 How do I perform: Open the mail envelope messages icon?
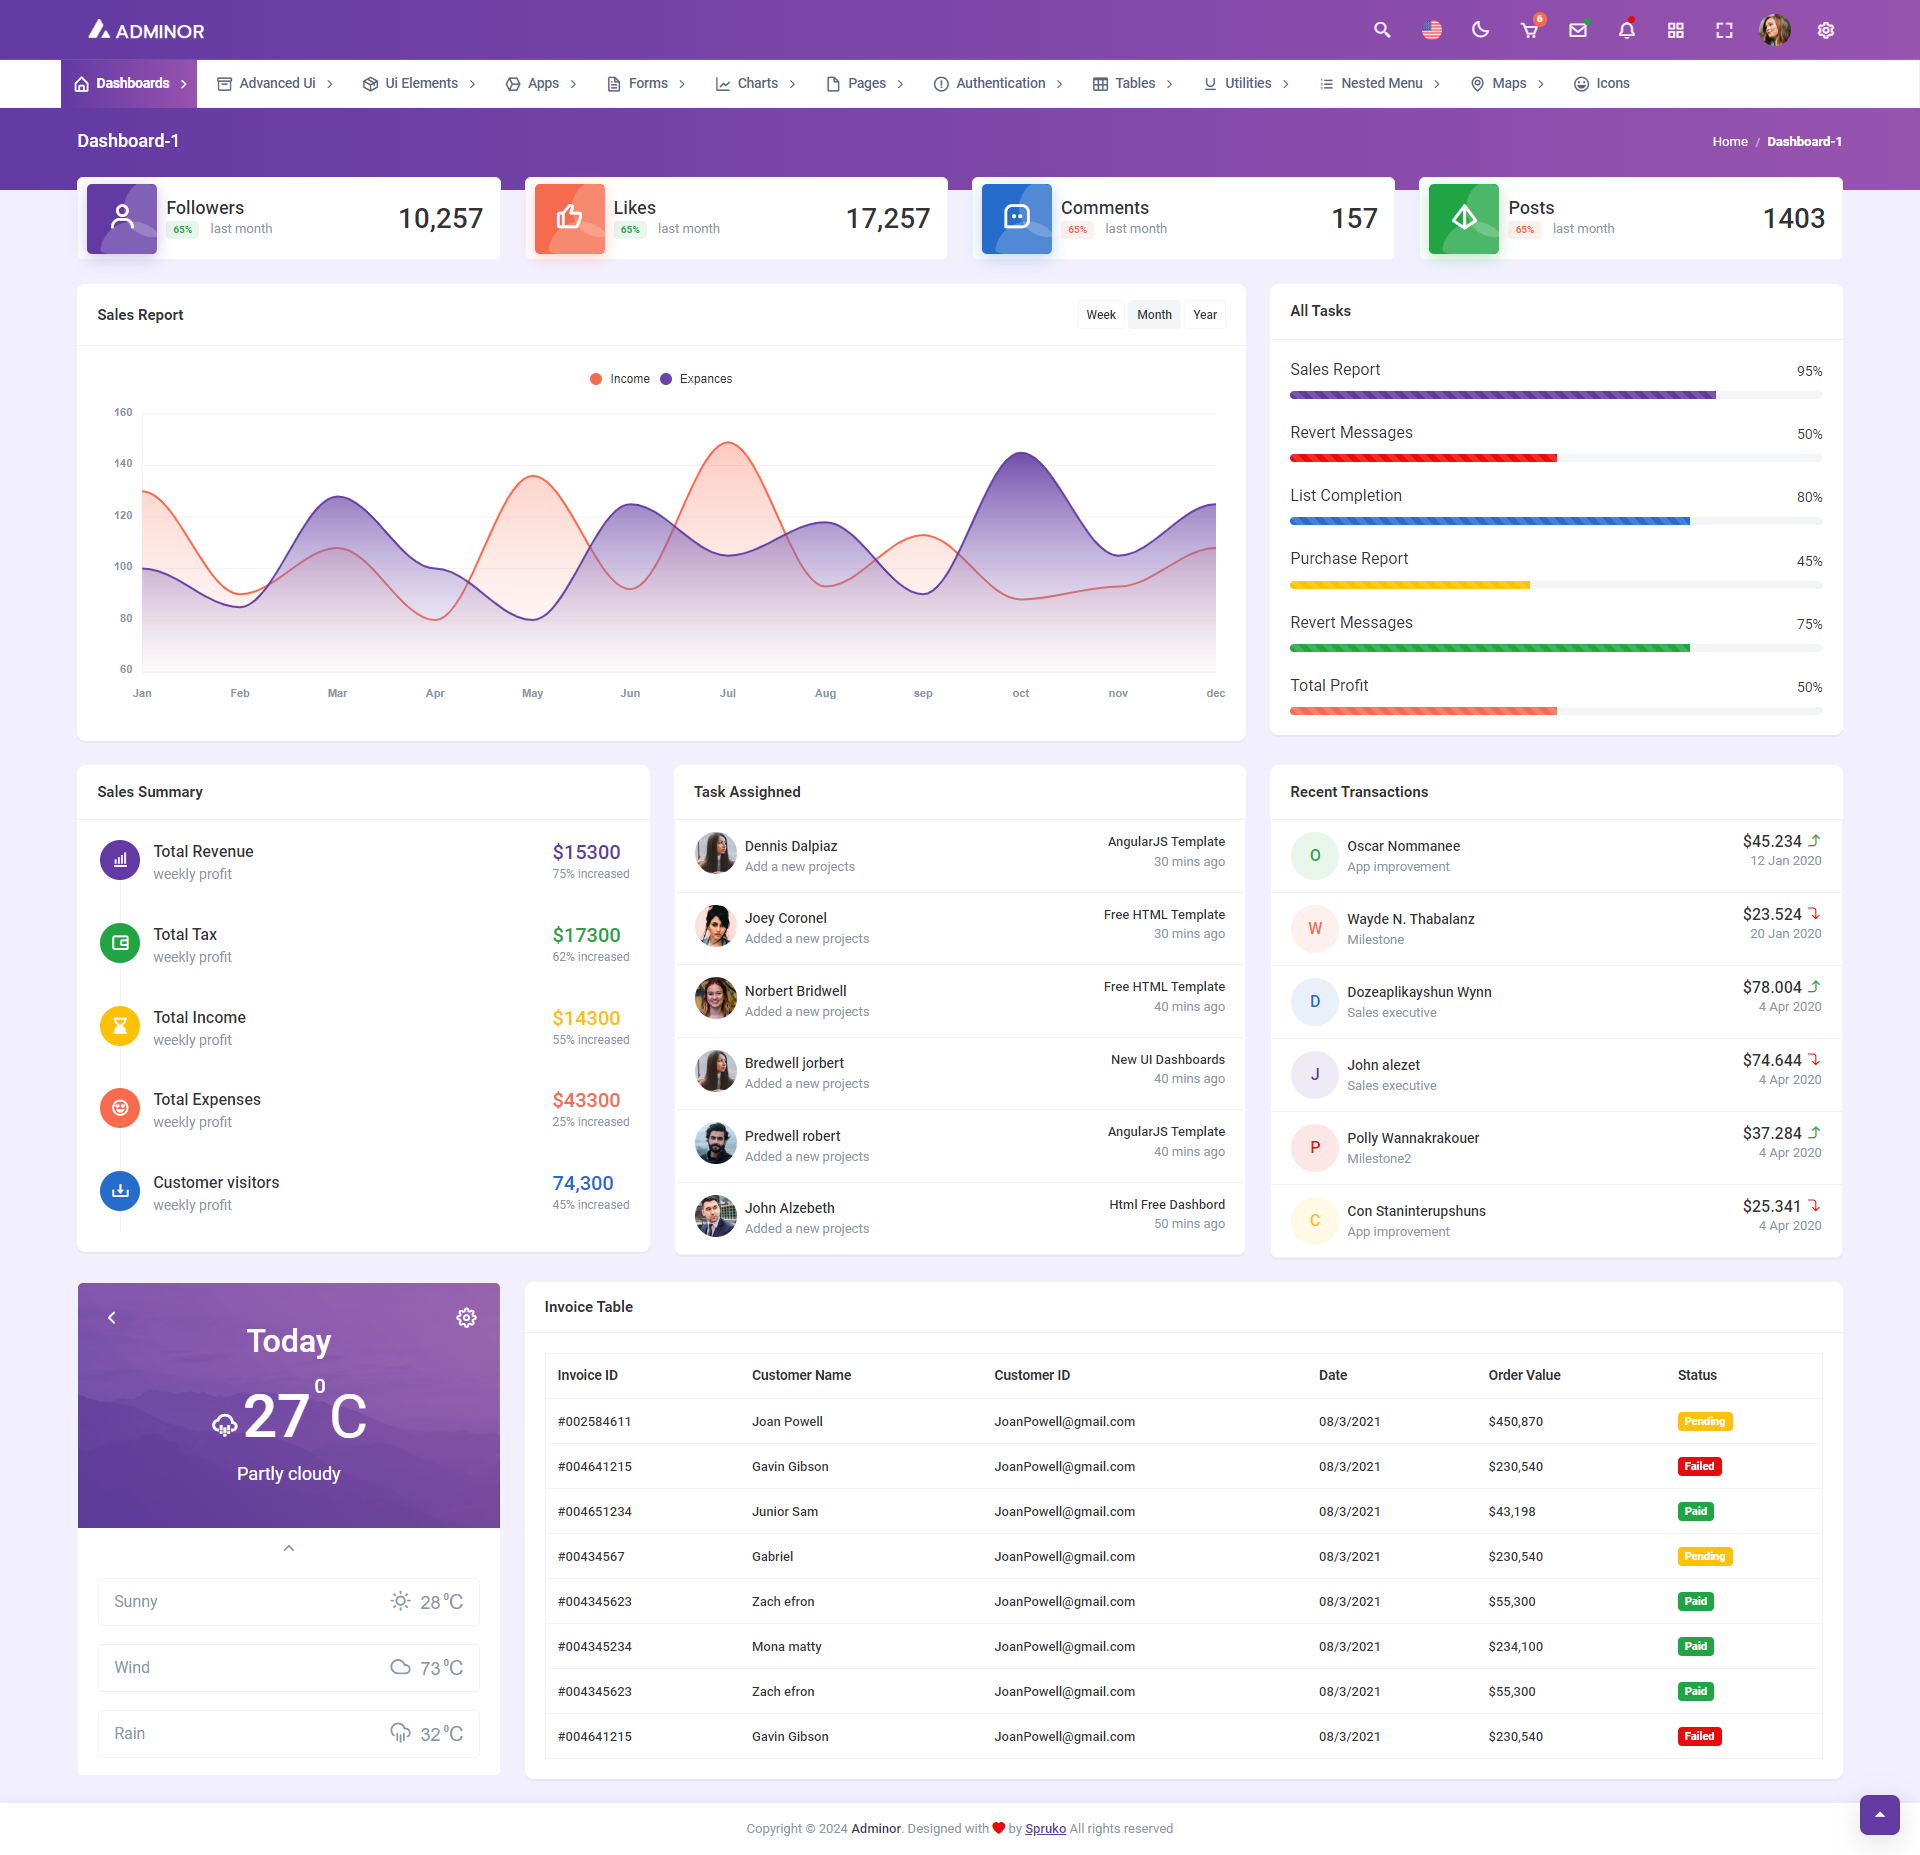1578,30
